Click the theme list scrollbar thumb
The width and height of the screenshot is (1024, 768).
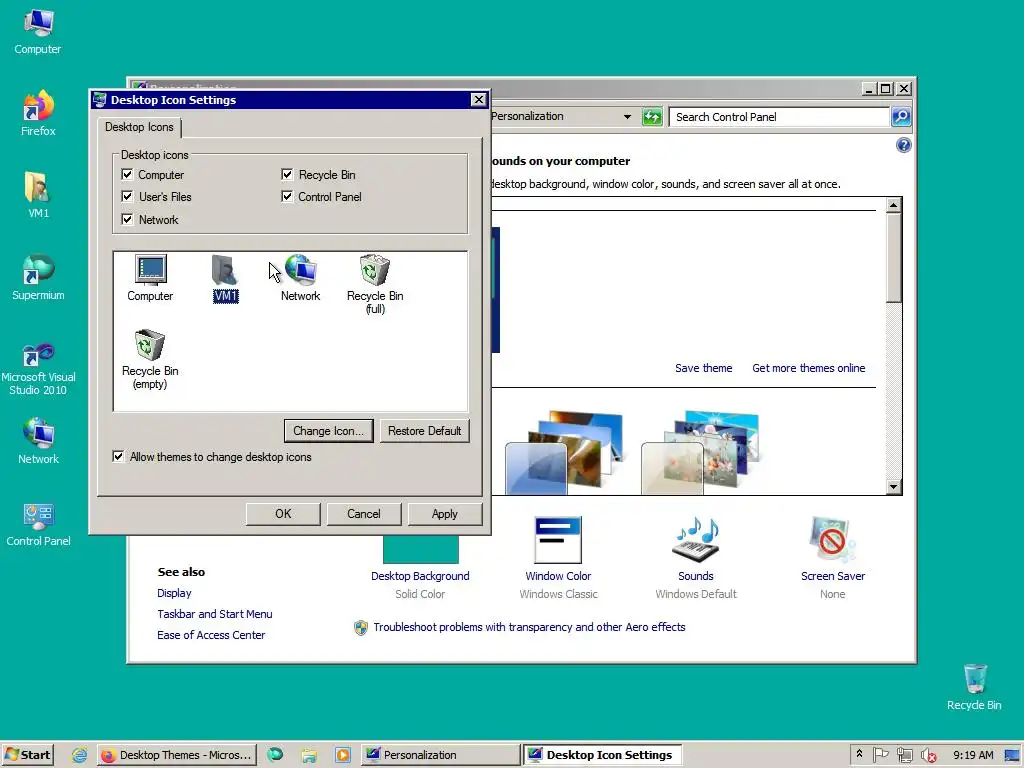coord(893,258)
